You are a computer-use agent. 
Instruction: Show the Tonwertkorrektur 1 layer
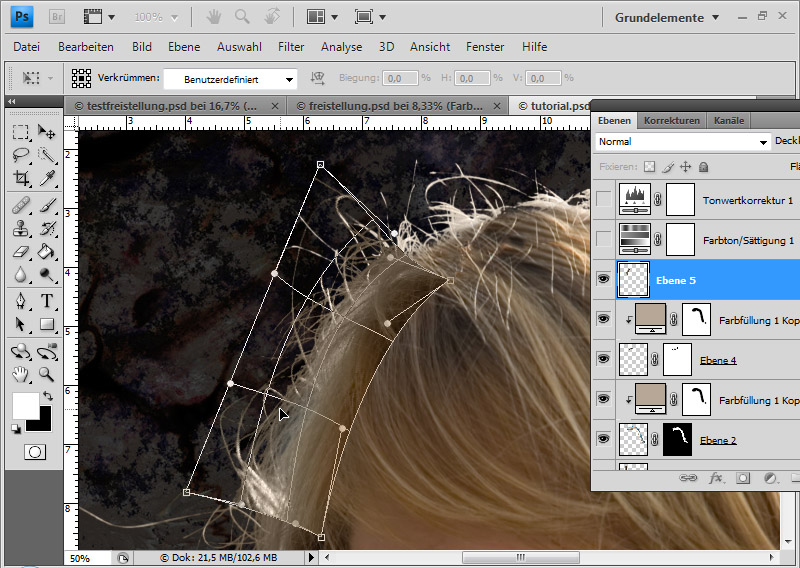603,200
